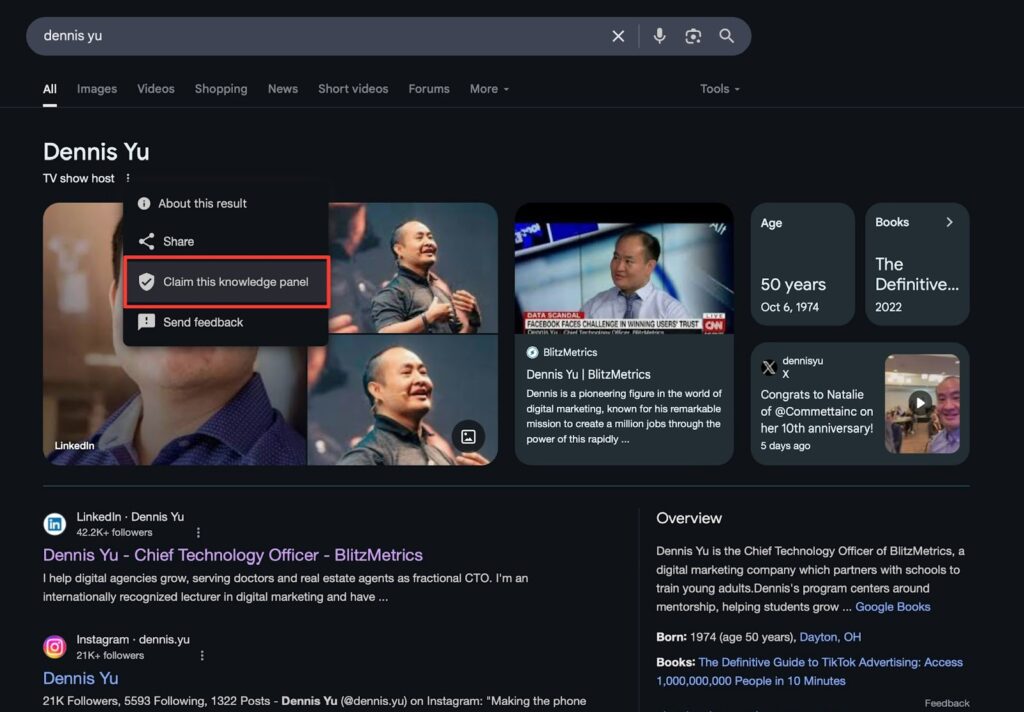Clear the search box with the X icon
This screenshot has height=712, width=1024.
[618, 36]
